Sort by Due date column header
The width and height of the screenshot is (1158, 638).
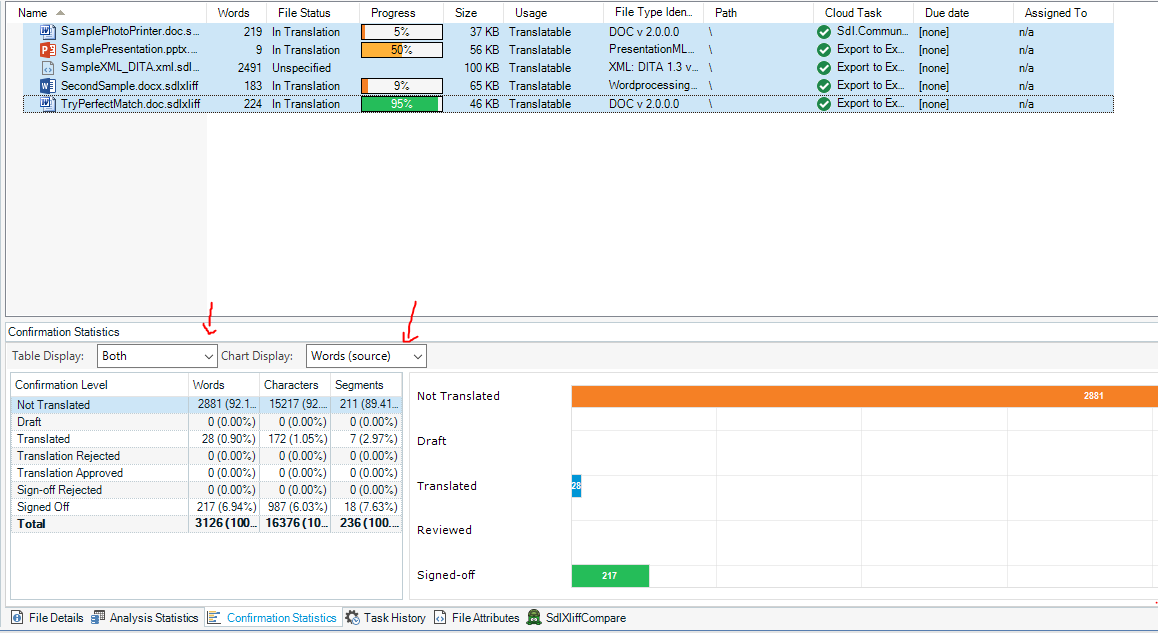[x=963, y=13]
